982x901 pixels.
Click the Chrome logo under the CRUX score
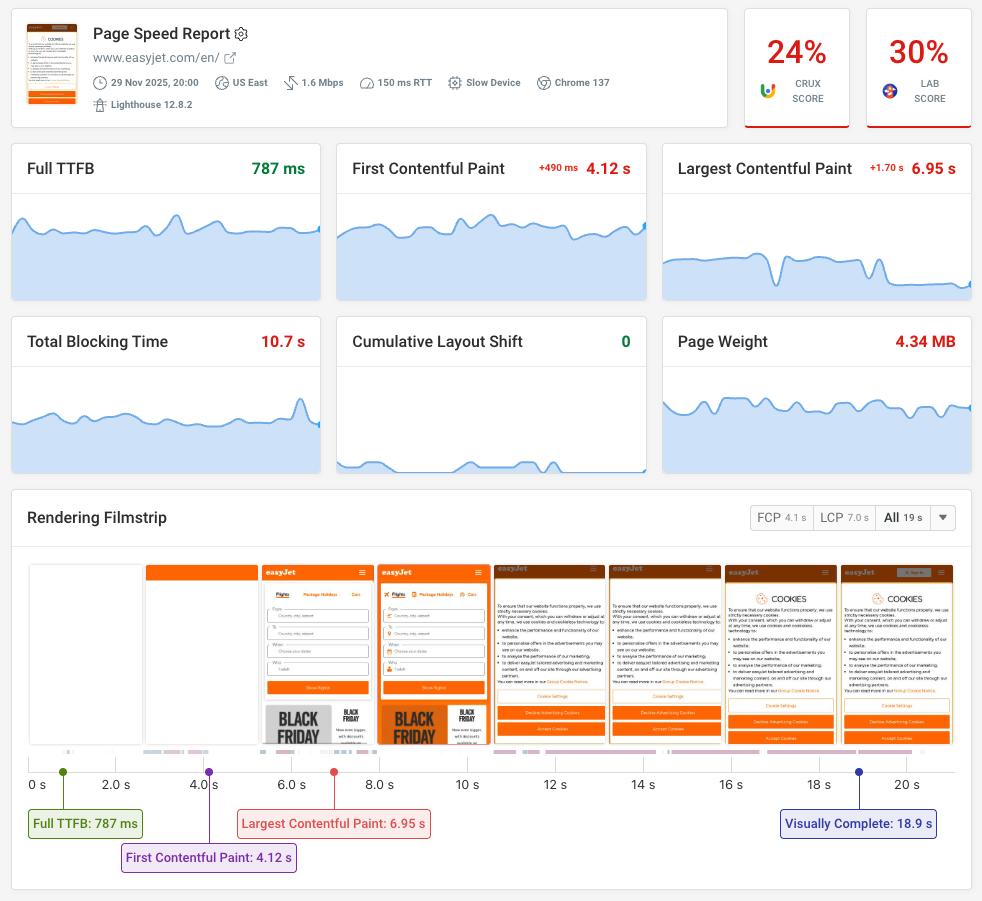click(x=768, y=90)
